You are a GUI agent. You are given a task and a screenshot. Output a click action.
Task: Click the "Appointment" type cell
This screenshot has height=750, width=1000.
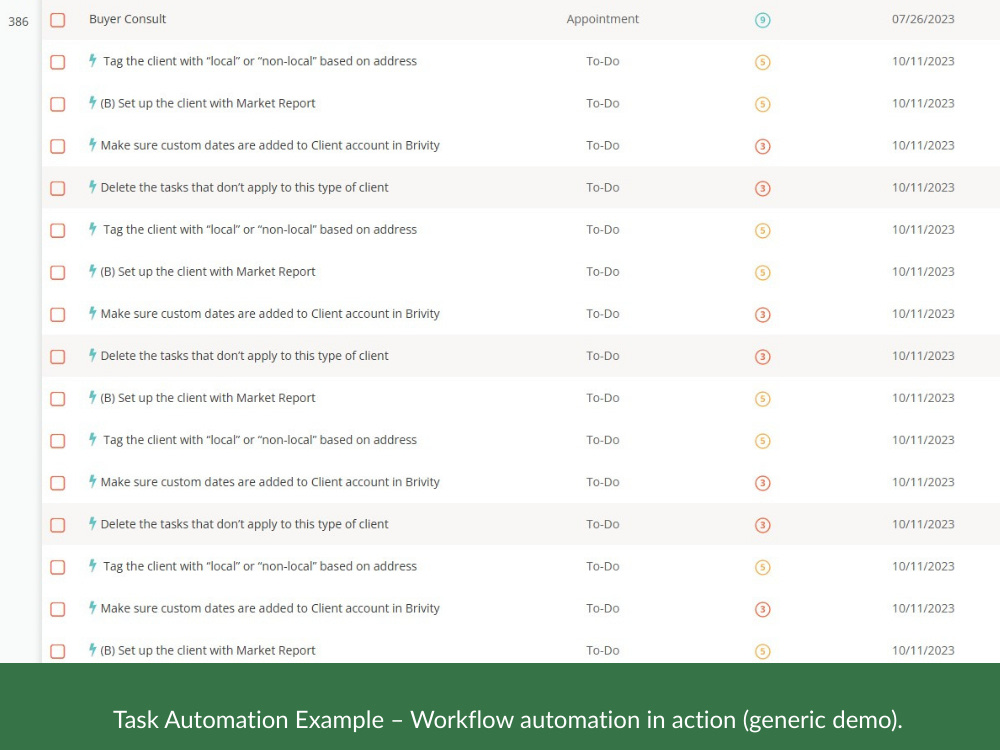pyautogui.click(x=603, y=19)
